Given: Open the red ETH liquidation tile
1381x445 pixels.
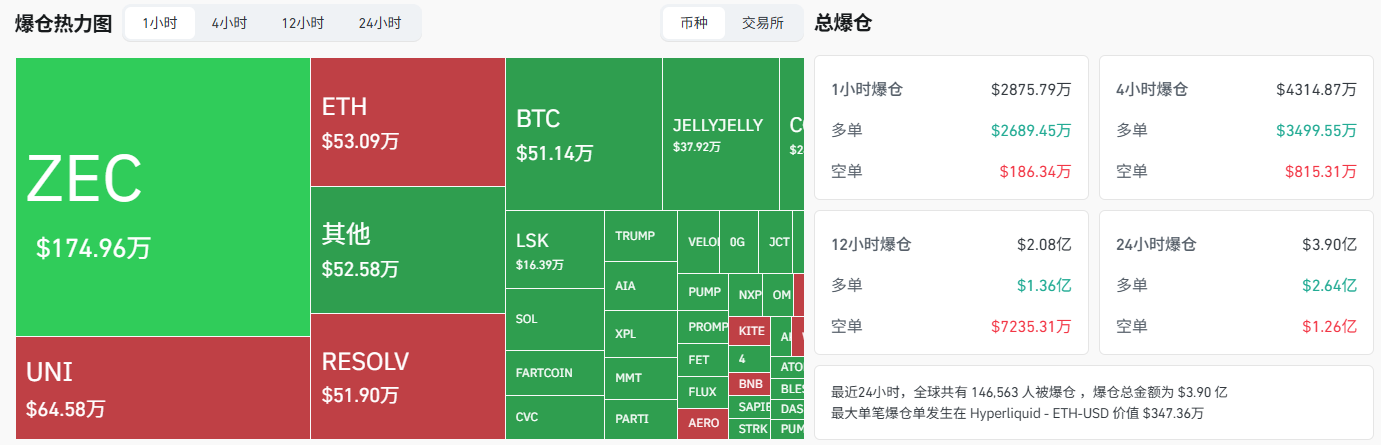Looking at the screenshot, I should click(407, 122).
